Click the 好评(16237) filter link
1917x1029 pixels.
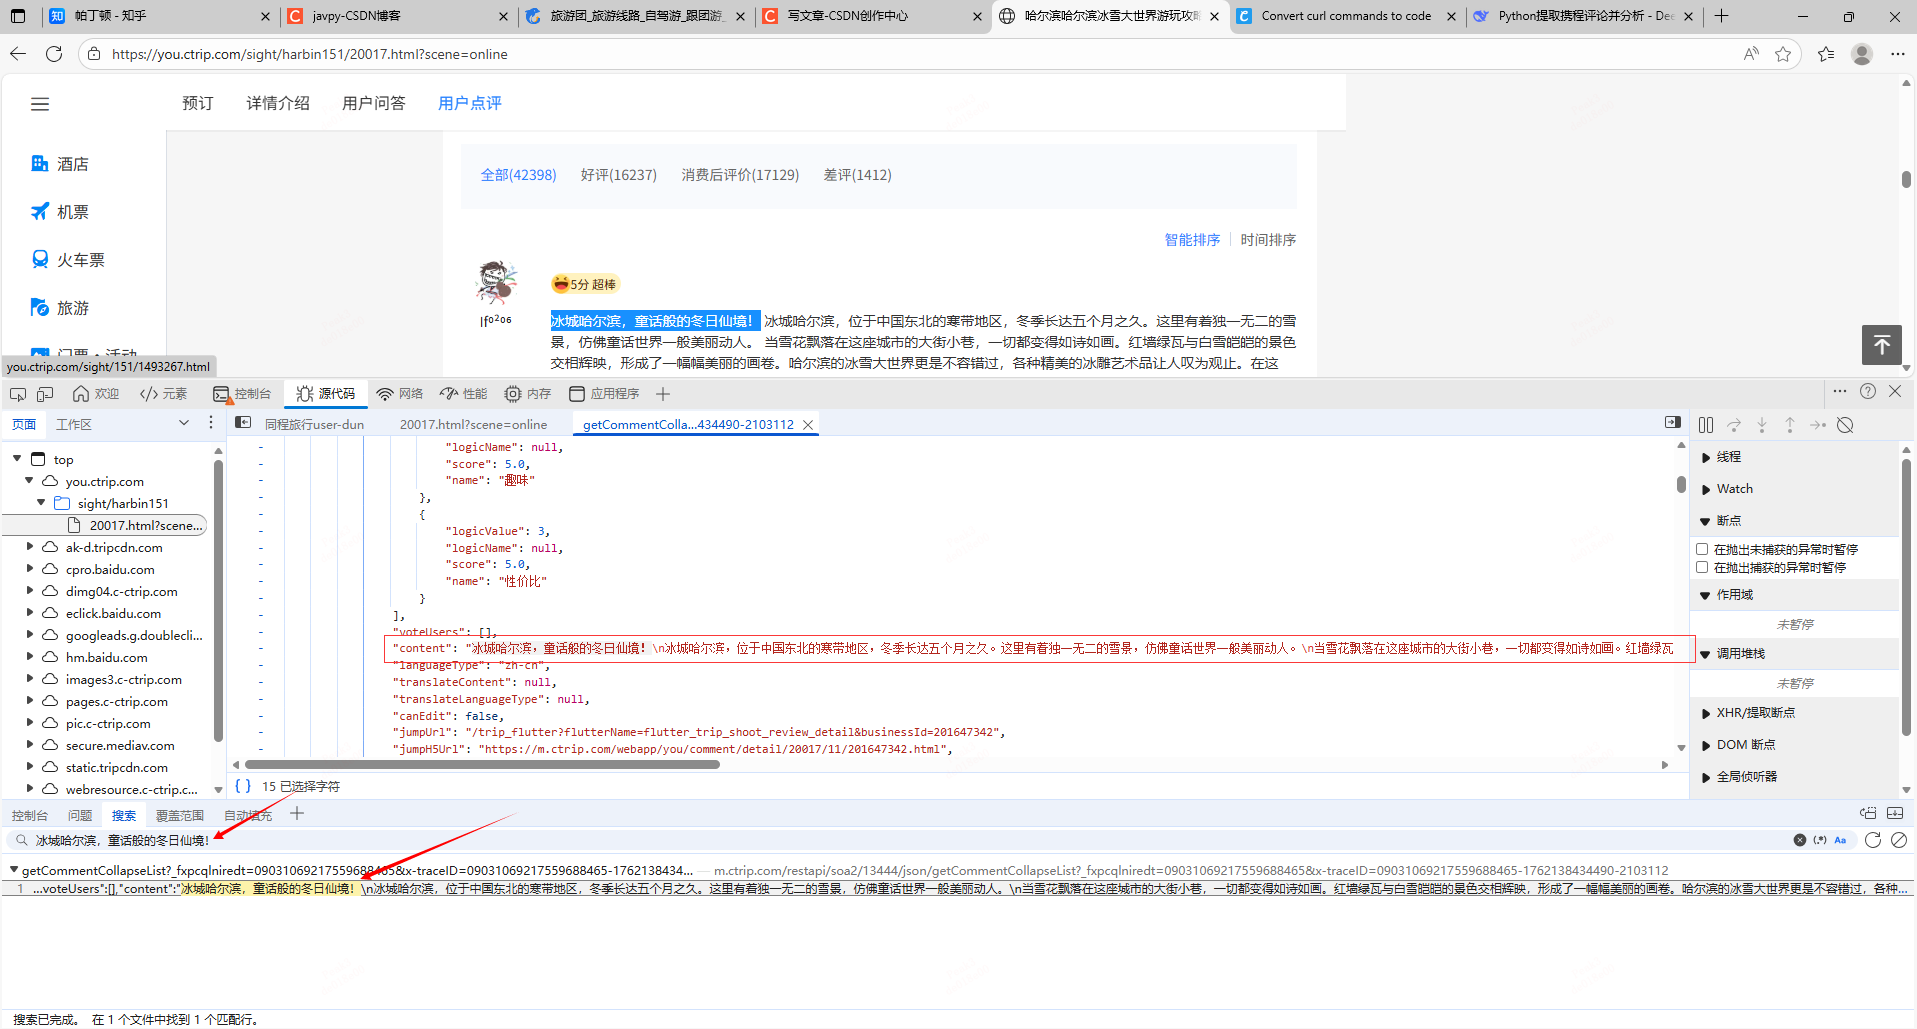click(619, 175)
